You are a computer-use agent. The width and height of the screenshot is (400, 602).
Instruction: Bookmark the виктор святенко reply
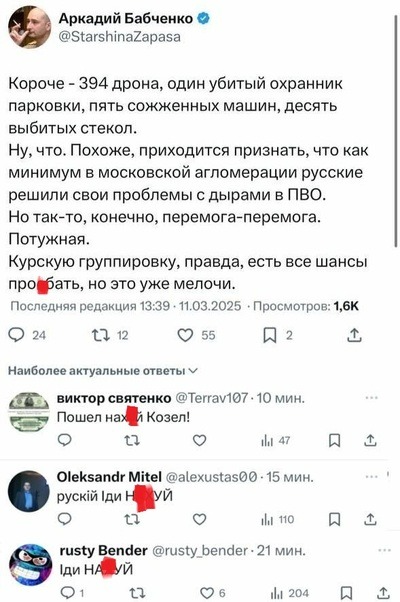click(x=335, y=440)
